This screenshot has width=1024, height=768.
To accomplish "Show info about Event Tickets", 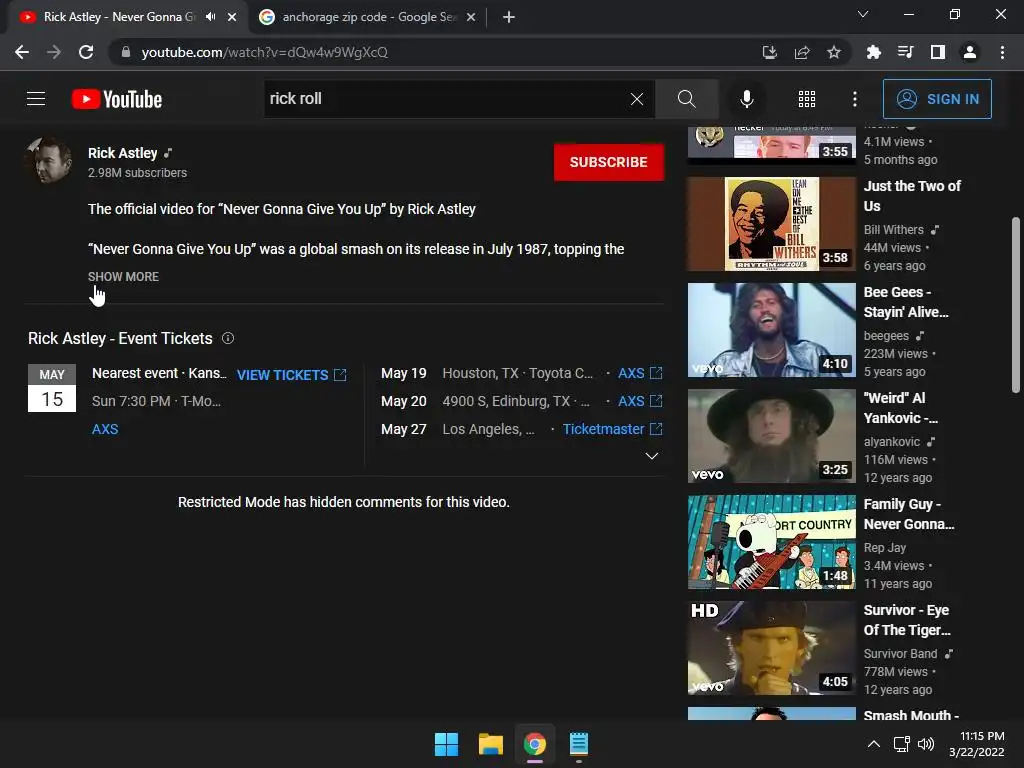I will (228, 338).
